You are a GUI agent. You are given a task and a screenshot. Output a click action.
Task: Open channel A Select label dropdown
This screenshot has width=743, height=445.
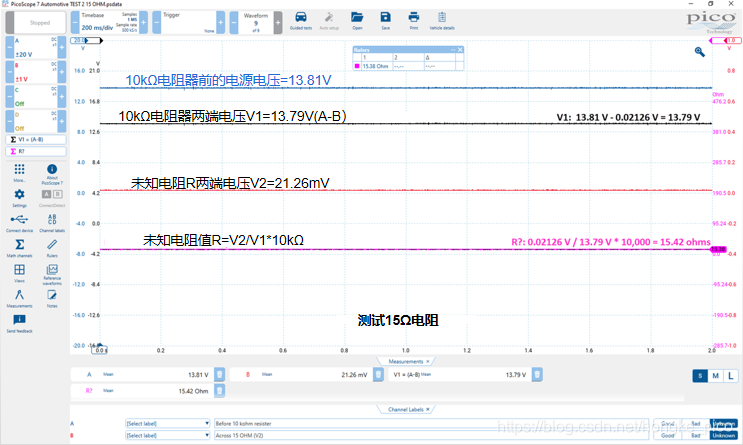point(168,423)
